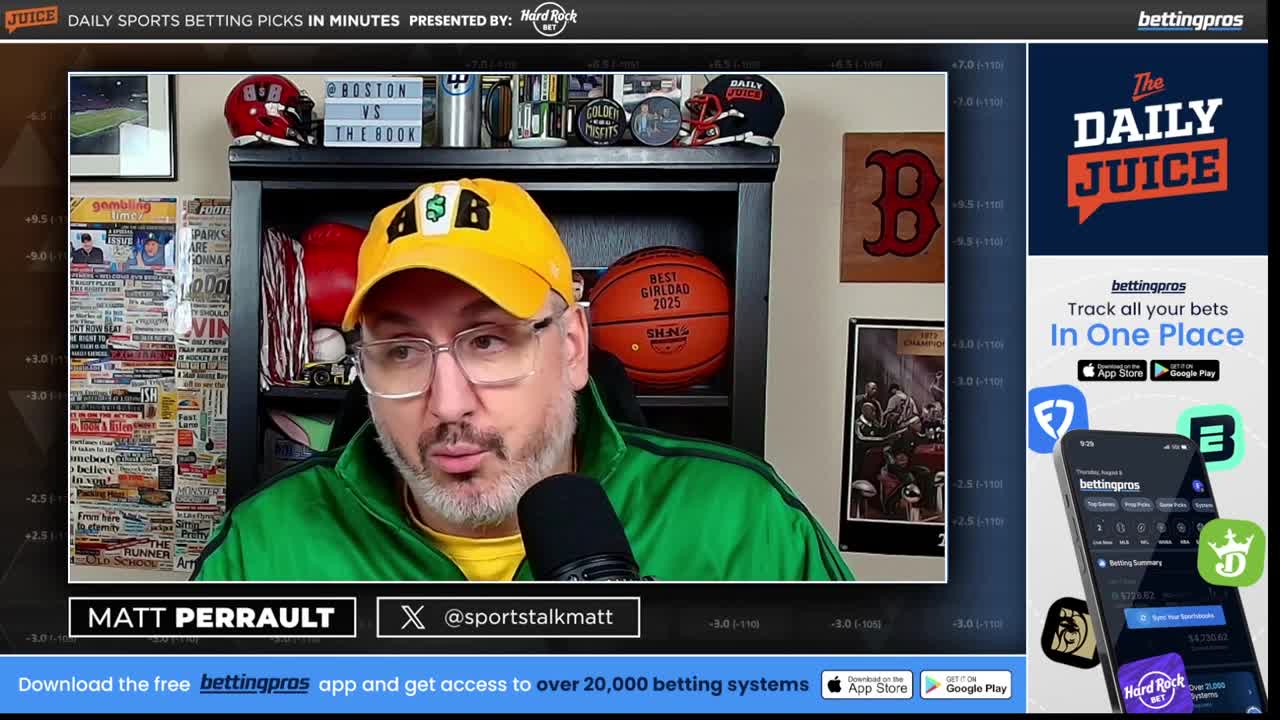Open the Betting Summary row
Screen dimensions: 1280x720
[1135, 562]
